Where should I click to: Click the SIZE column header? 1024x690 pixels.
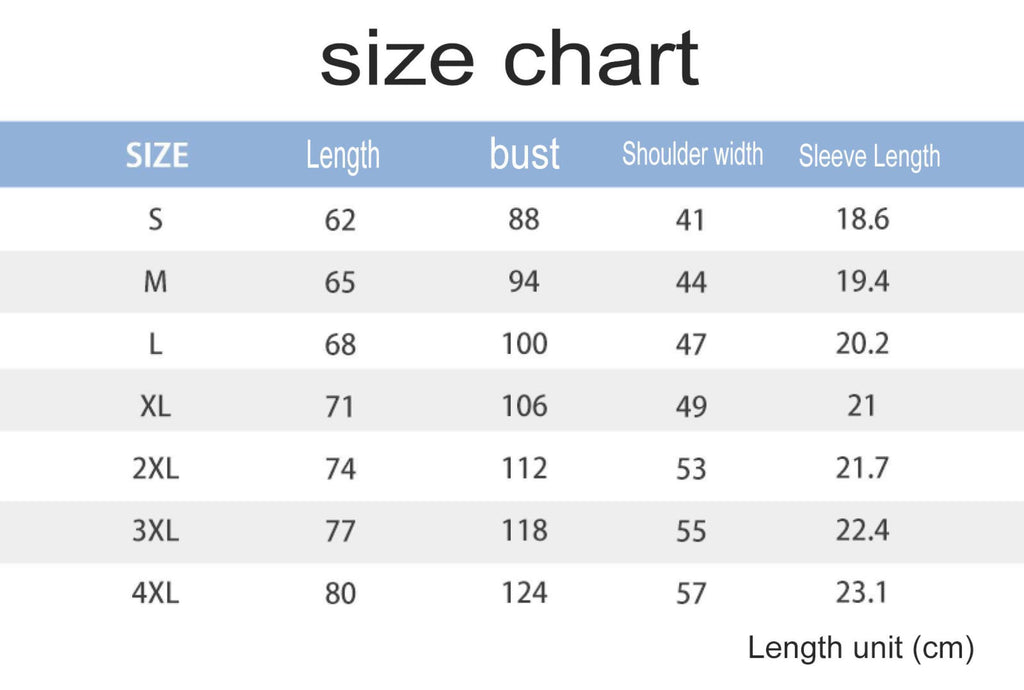click(157, 155)
